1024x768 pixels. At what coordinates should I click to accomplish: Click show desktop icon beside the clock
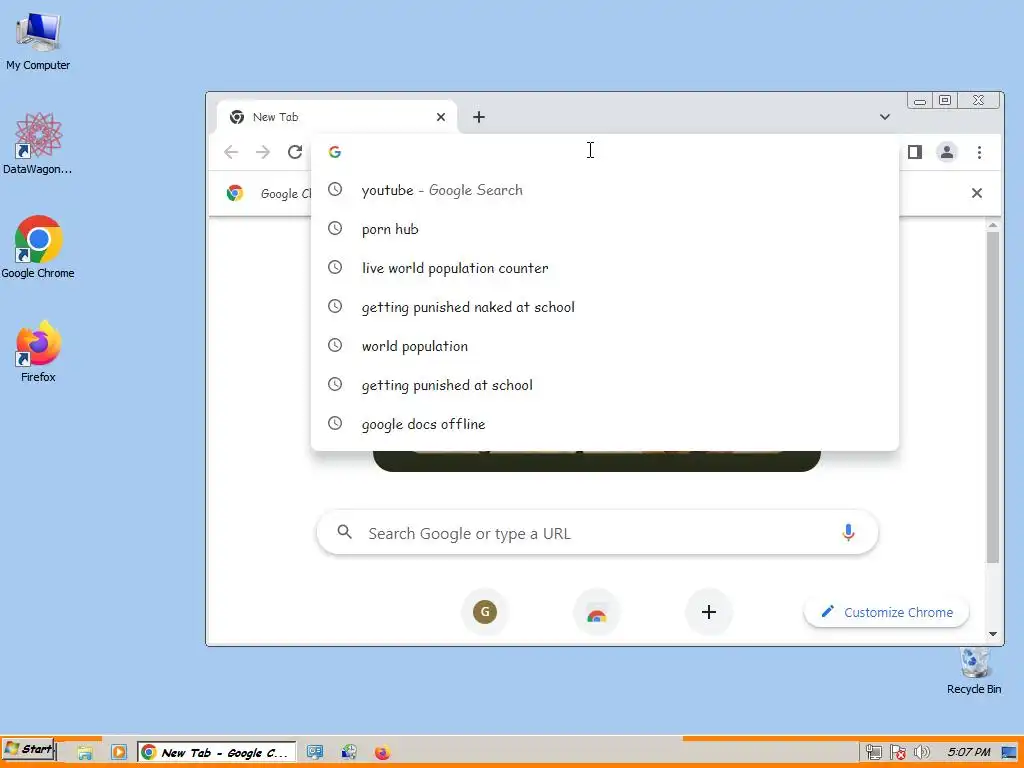click(1010, 753)
